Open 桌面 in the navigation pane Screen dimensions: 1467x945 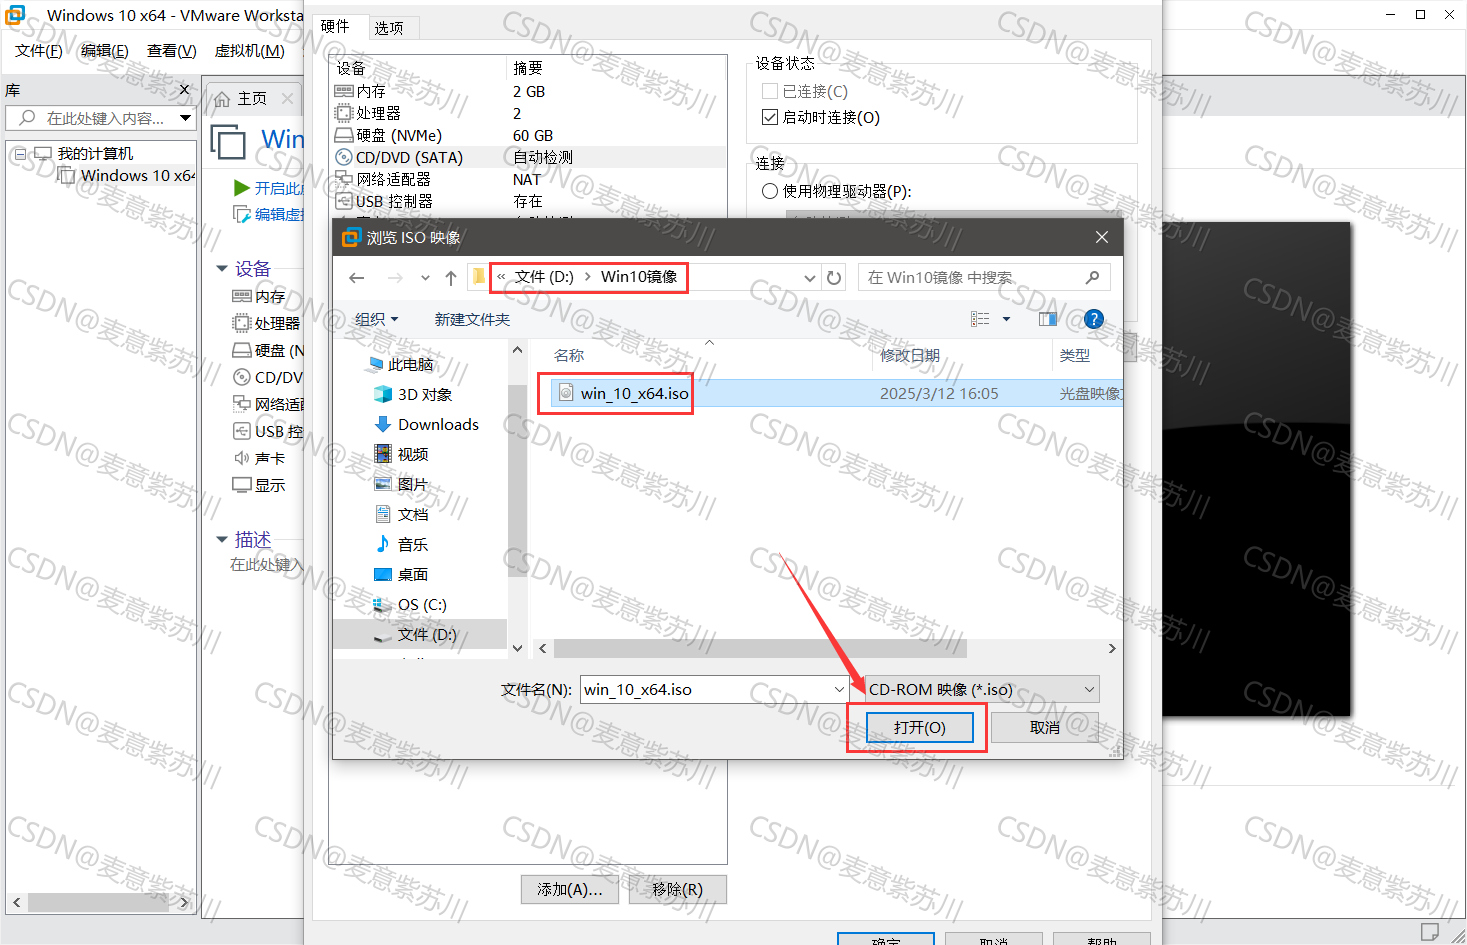click(402, 574)
